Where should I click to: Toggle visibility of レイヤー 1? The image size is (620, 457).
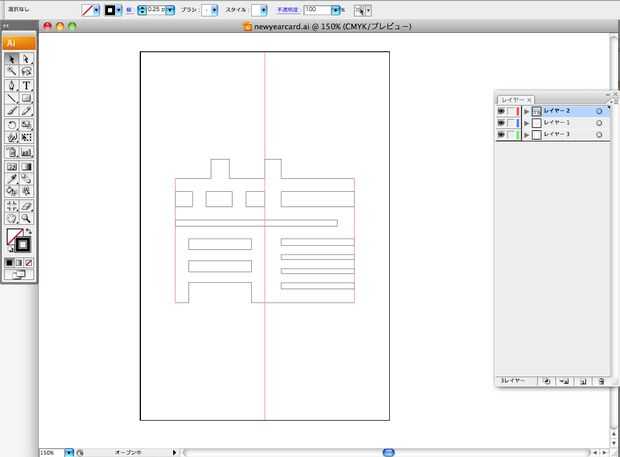tap(501, 122)
